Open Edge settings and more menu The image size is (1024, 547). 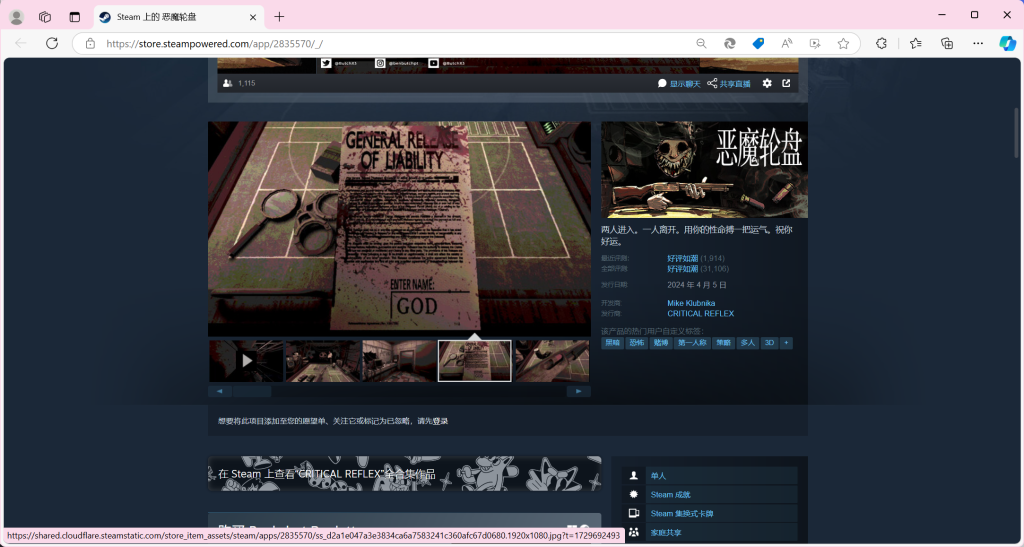(x=978, y=44)
